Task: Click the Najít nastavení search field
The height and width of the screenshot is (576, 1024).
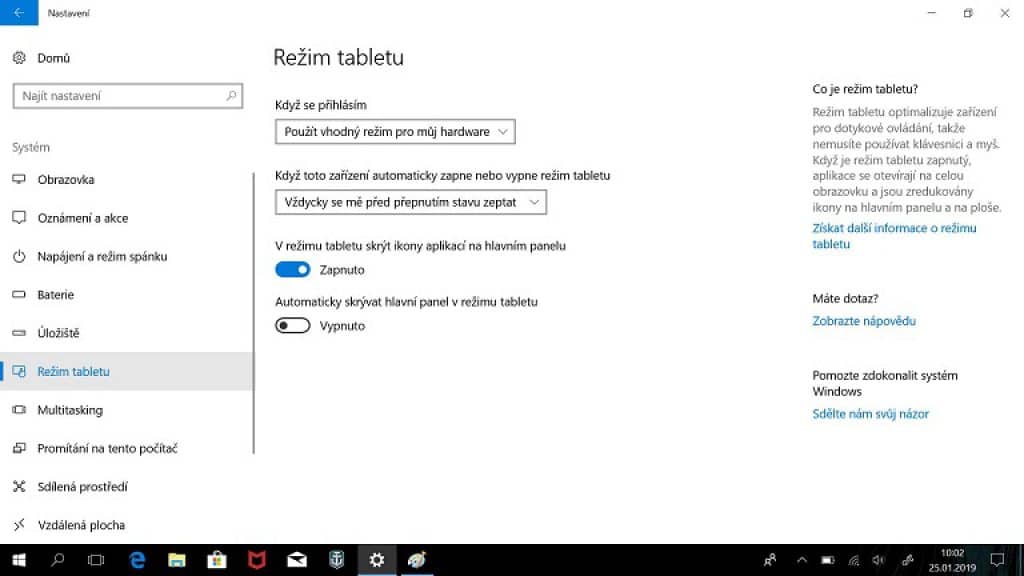Action: click(x=127, y=96)
